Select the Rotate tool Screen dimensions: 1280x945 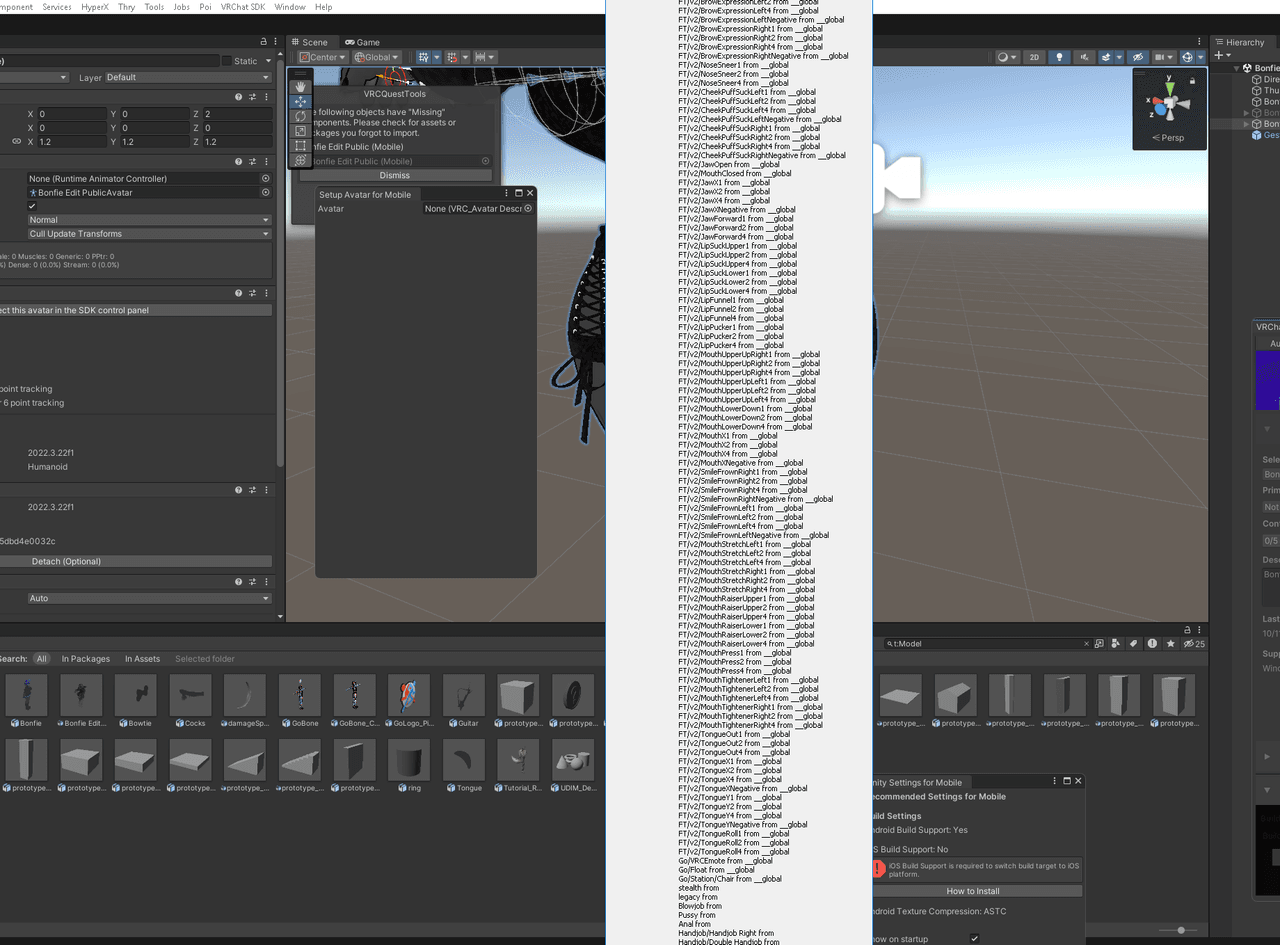[300, 116]
